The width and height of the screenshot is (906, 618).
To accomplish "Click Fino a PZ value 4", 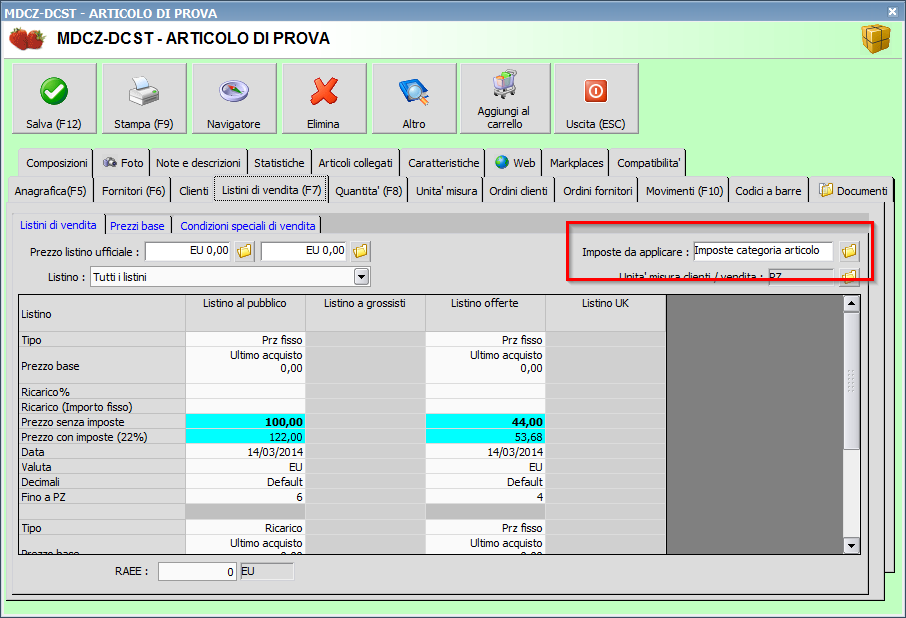I will coord(485,497).
